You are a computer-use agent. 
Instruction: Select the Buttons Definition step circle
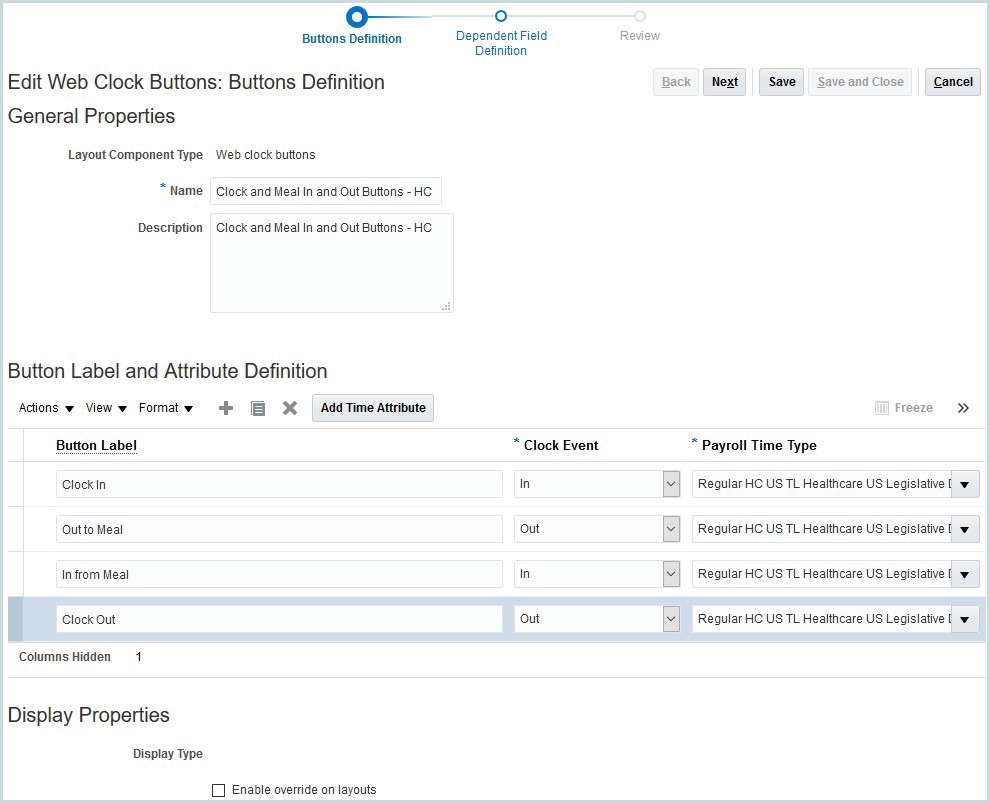click(x=357, y=17)
